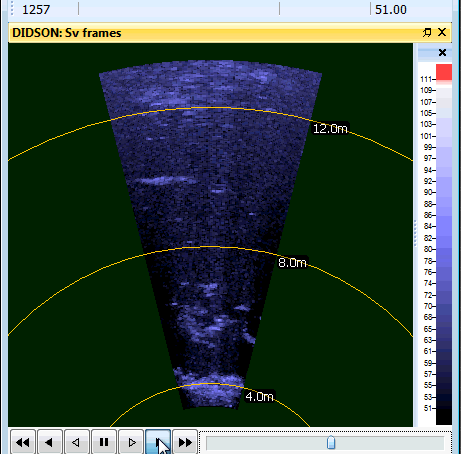Viewport: 461px width, 454px height.
Task: Pause the sonar frame playback
Action: click(104, 442)
